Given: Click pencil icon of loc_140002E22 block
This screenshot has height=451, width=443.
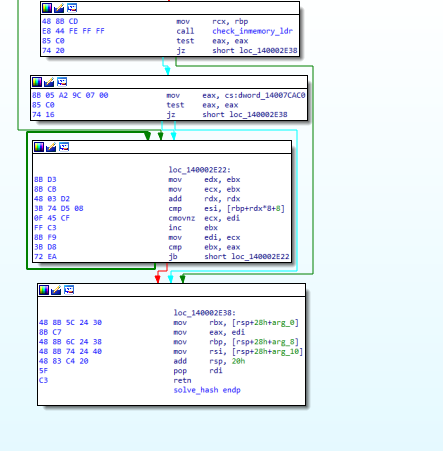Looking at the screenshot, I should point(51,147).
